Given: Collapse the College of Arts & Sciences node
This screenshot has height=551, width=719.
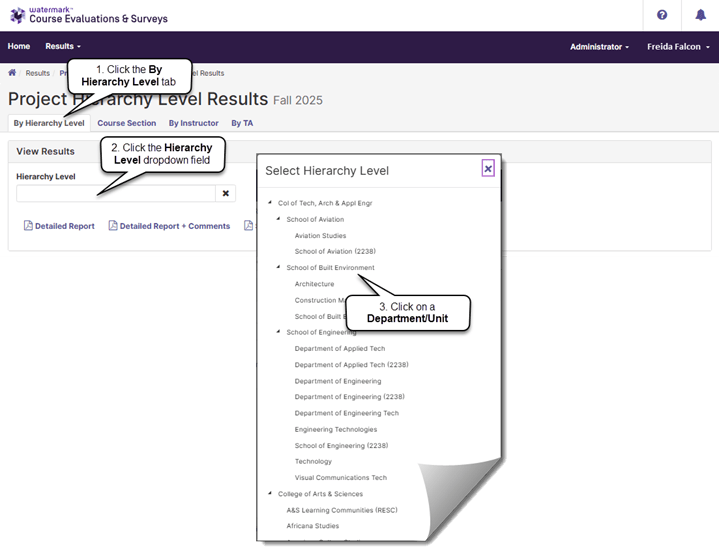Looking at the screenshot, I should coord(270,493).
